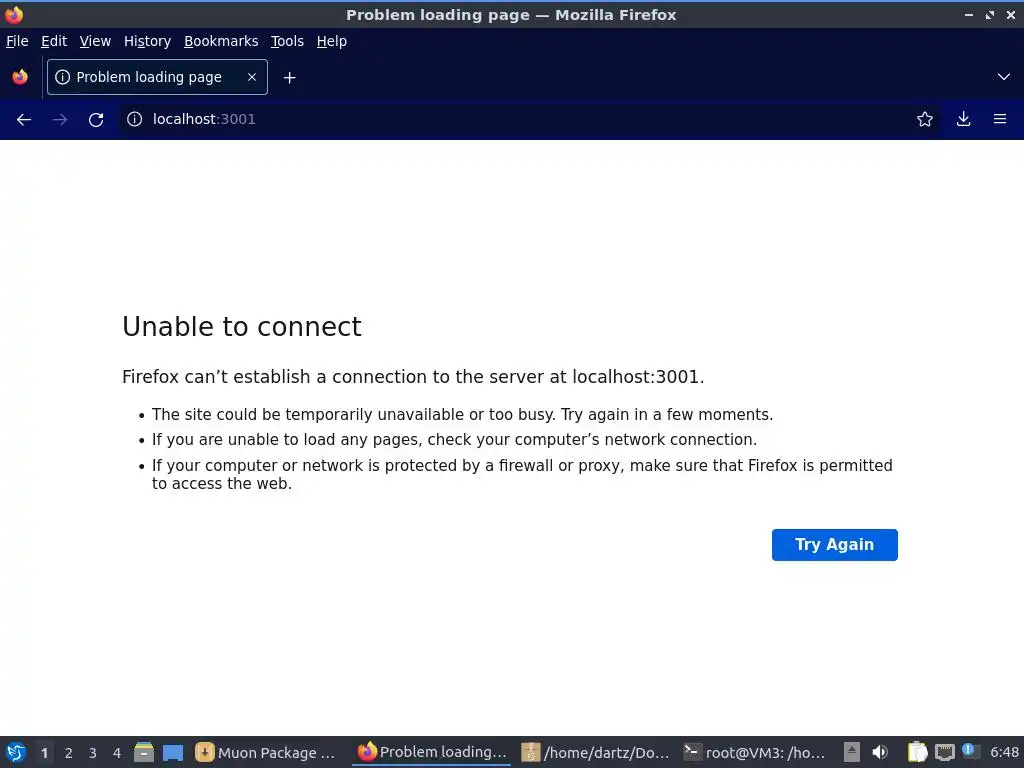
Task: Open the File menu
Action: 17,41
